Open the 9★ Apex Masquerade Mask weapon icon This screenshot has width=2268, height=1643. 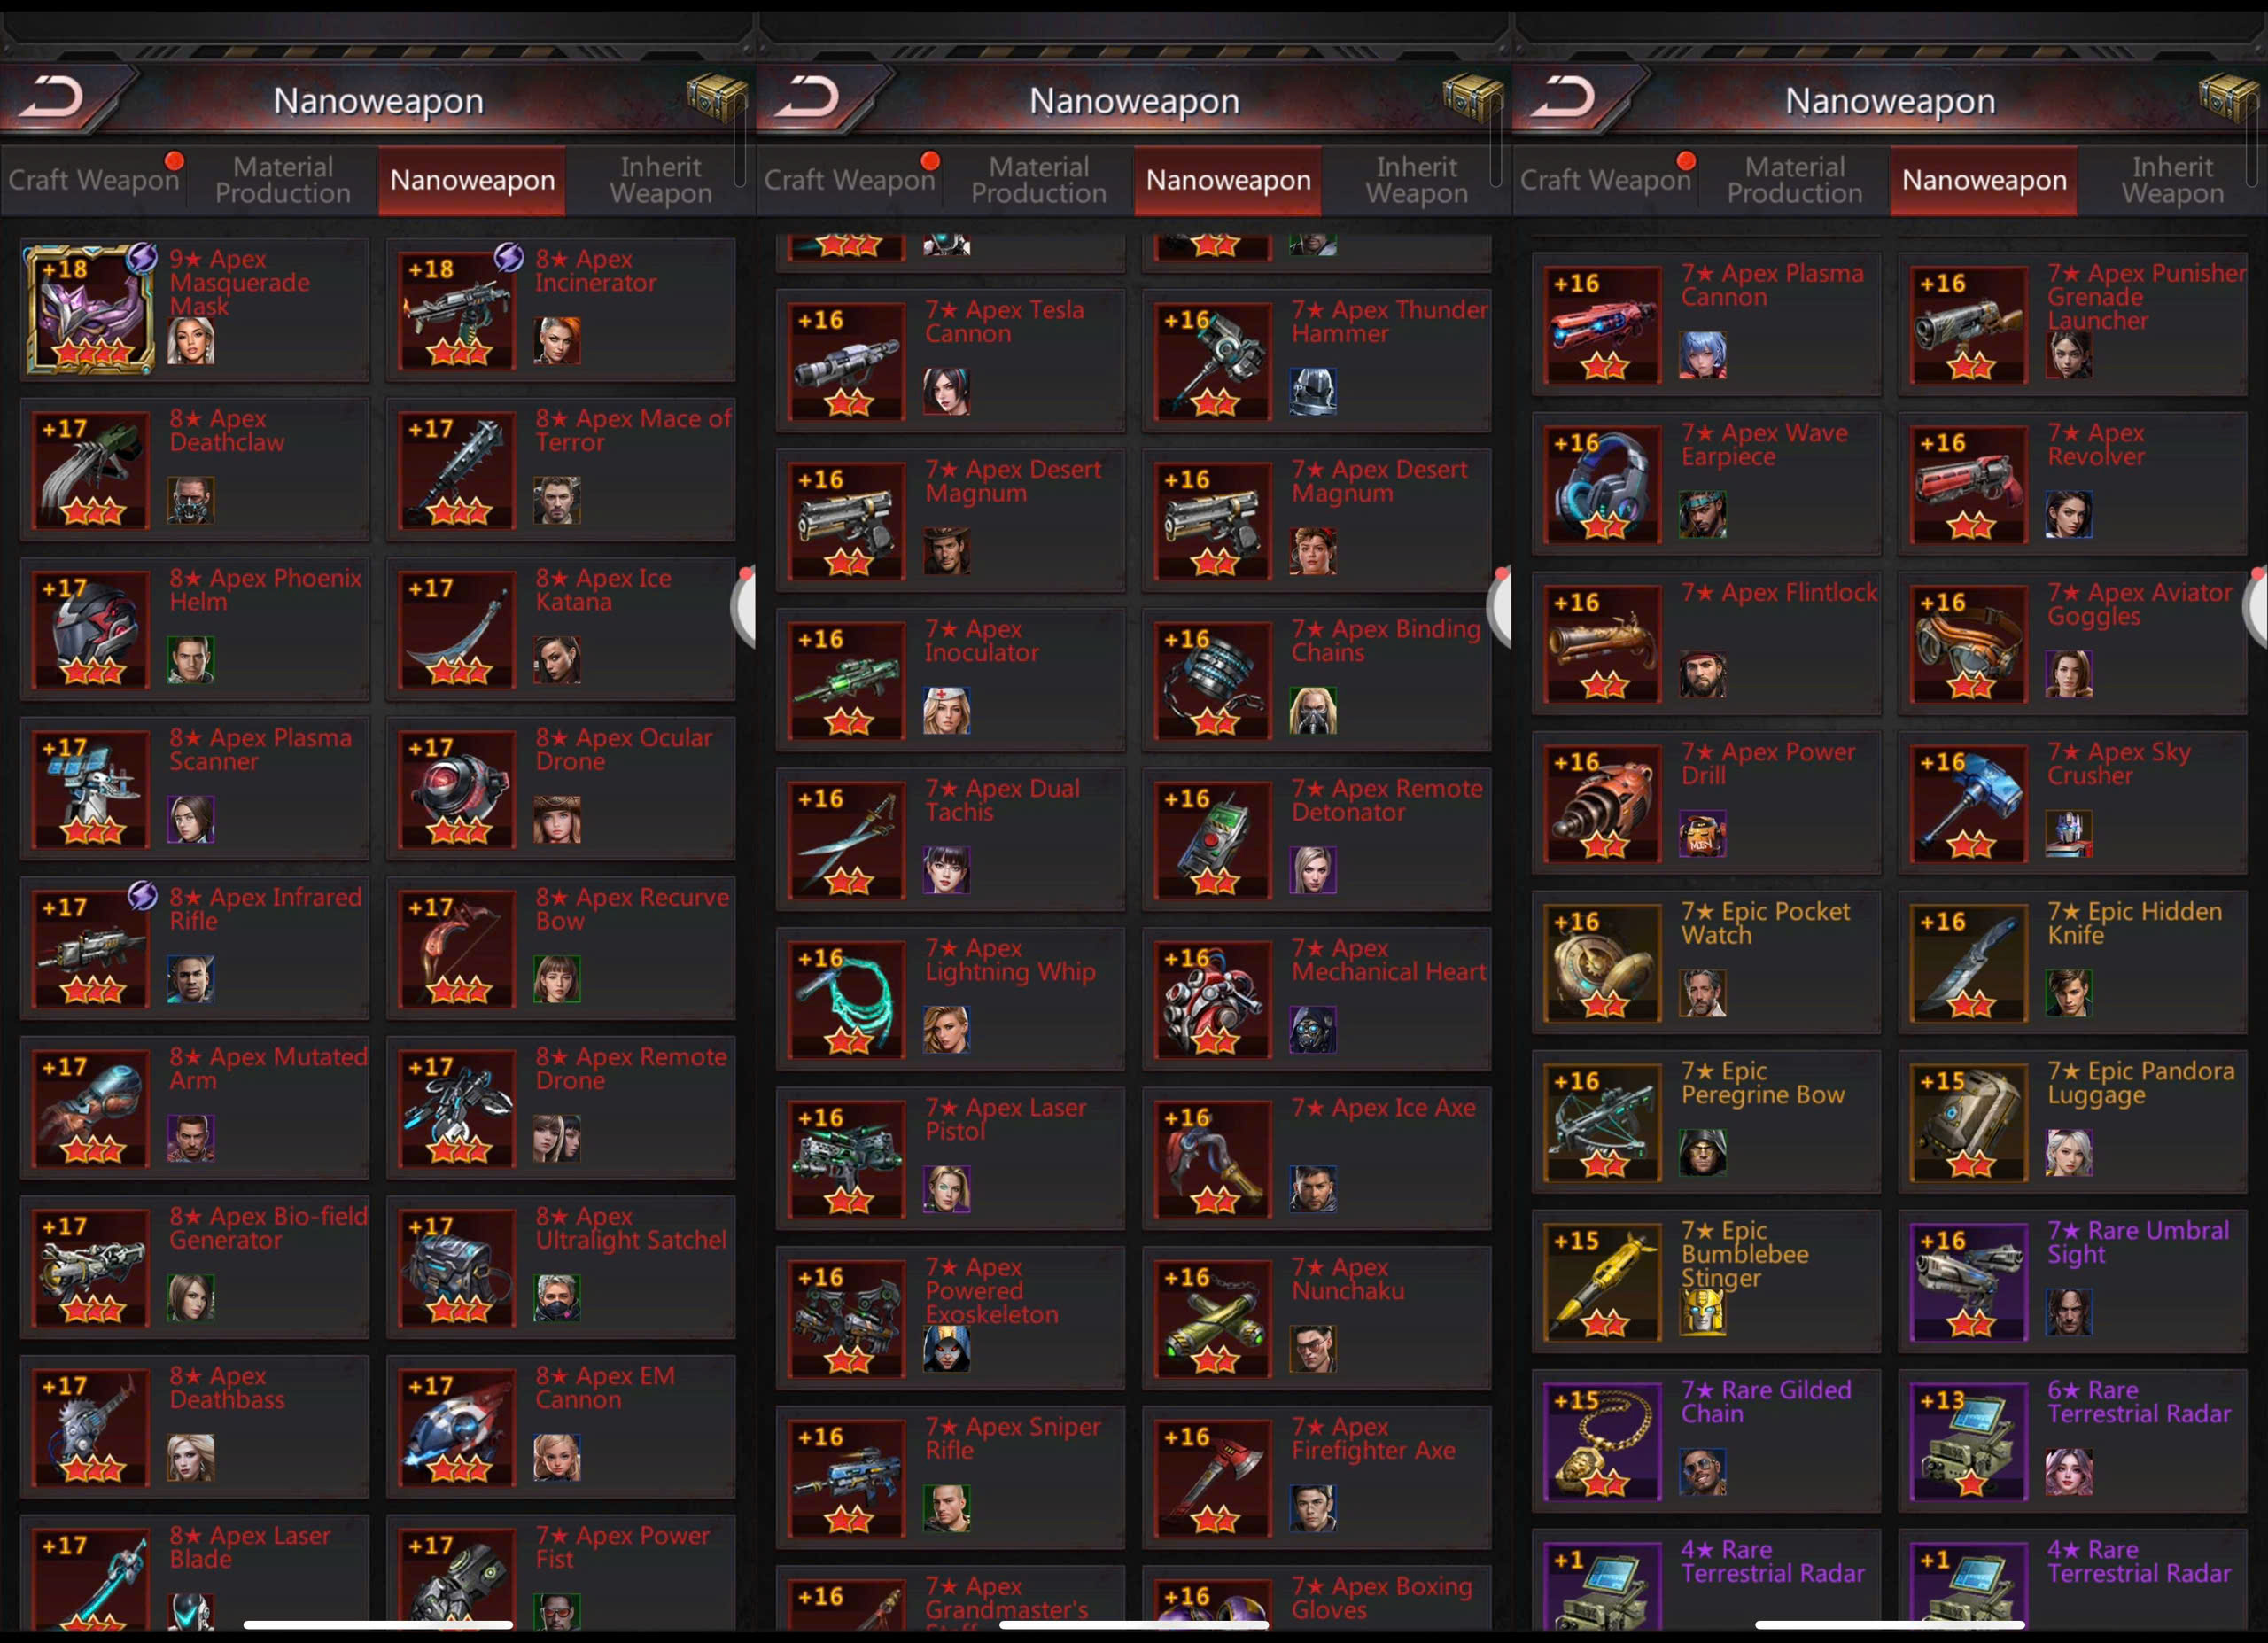click(x=91, y=310)
